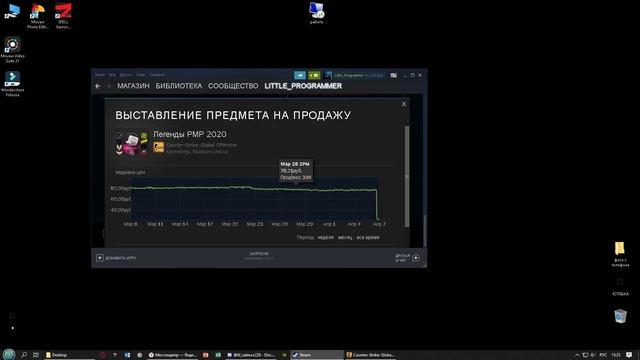The image size is (640, 360).
Task: Select the top-left computer desktop icon
Action: pos(12,11)
